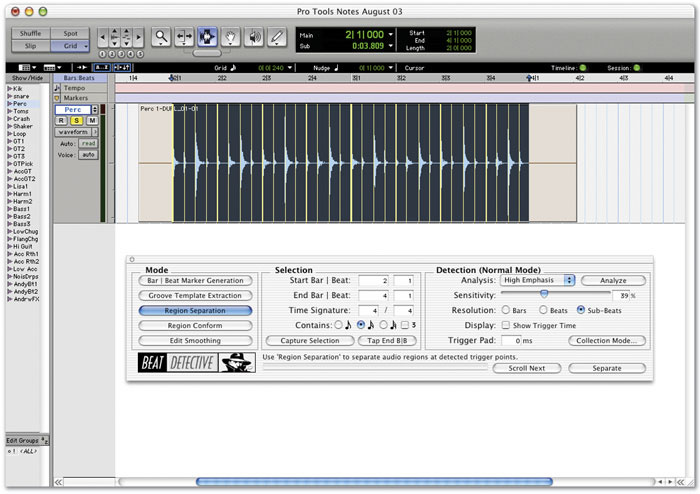Click the Tempo ruler note icon
Screen dimensions: 700x494
point(57,88)
